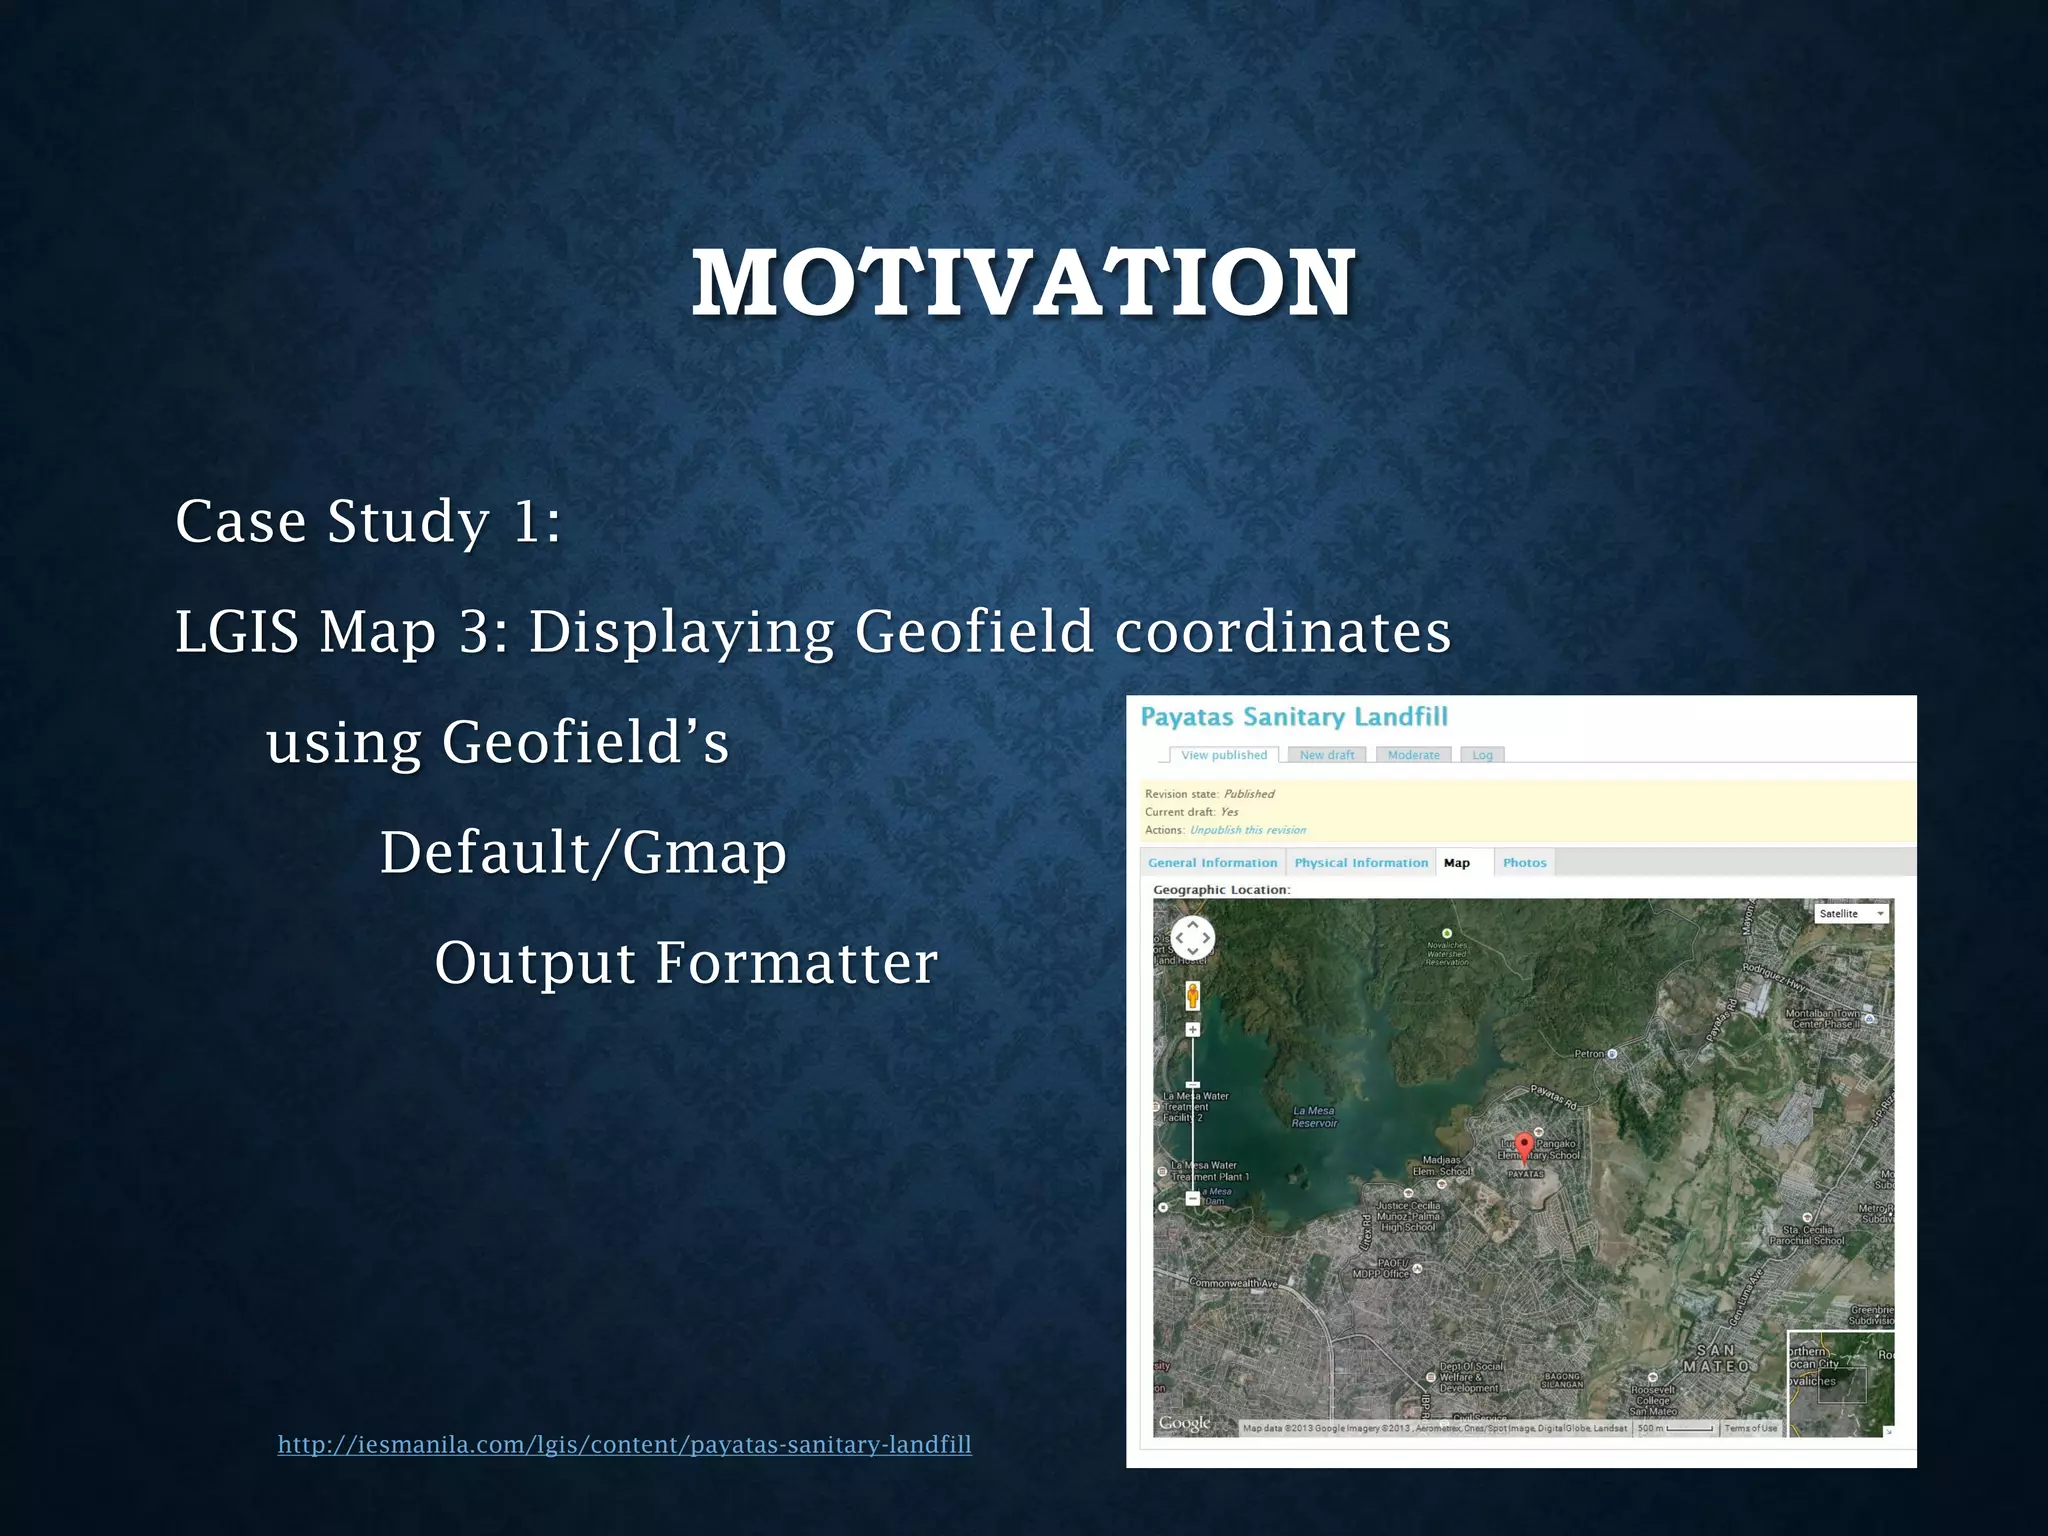Open the iesmanila.com payatas-sanitary-landfill link
2048x1536 pixels.
[x=624, y=1444]
